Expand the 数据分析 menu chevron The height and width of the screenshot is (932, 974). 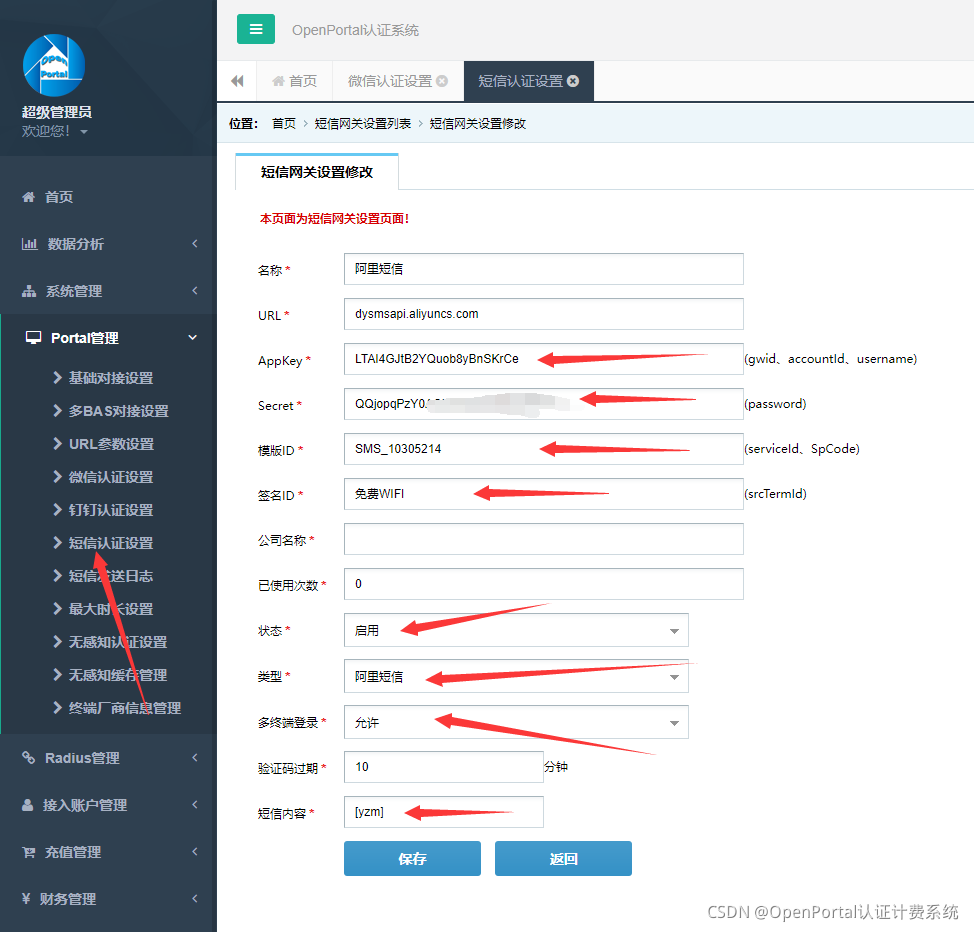click(x=194, y=244)
